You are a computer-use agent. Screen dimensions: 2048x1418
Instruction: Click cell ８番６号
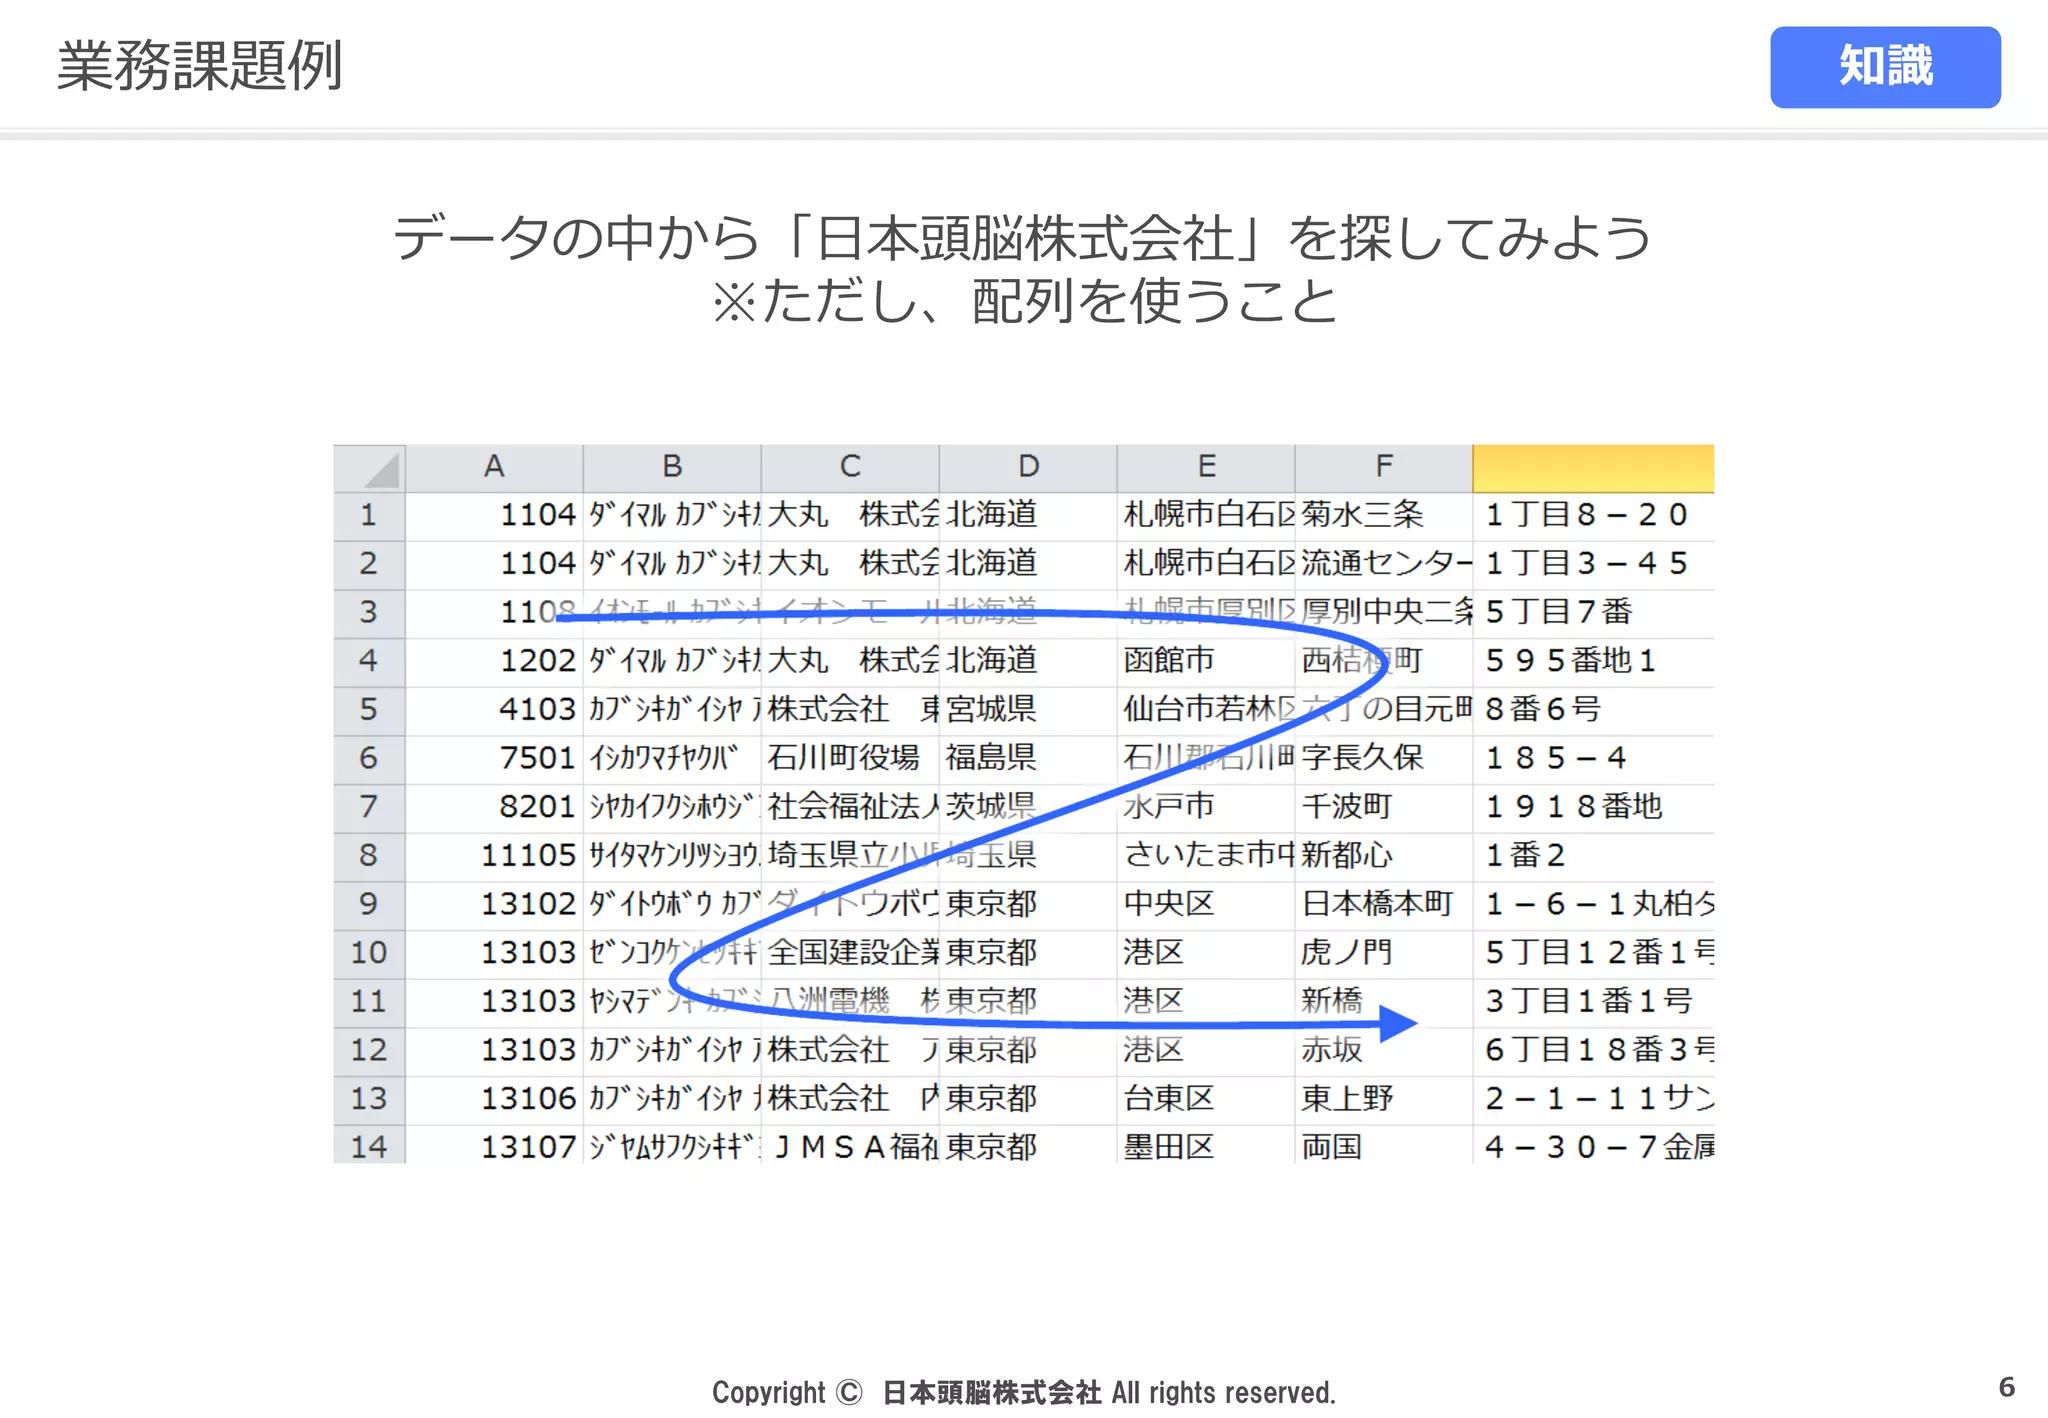(1594, 711)
